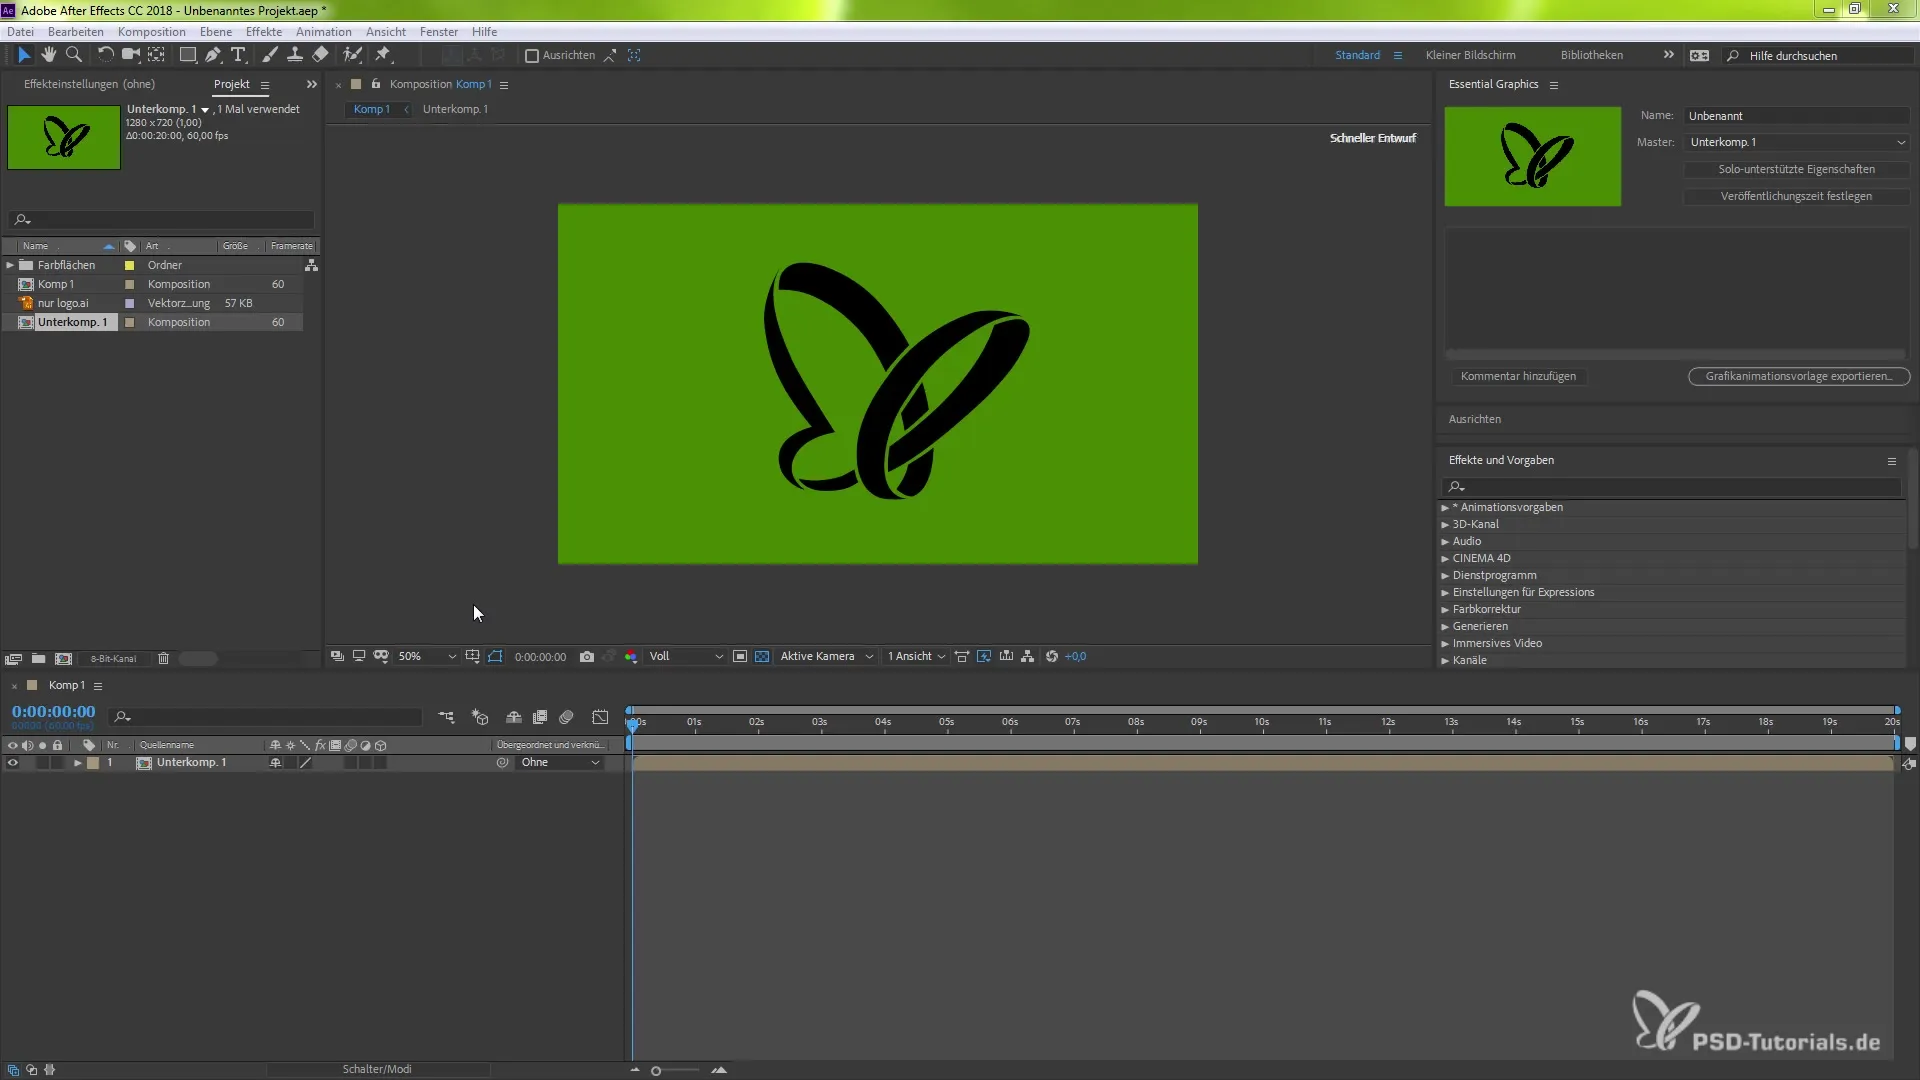Take a snapshot with camera icon
This screenshot has width=1920, height=1080.
[x=587, y=657]
